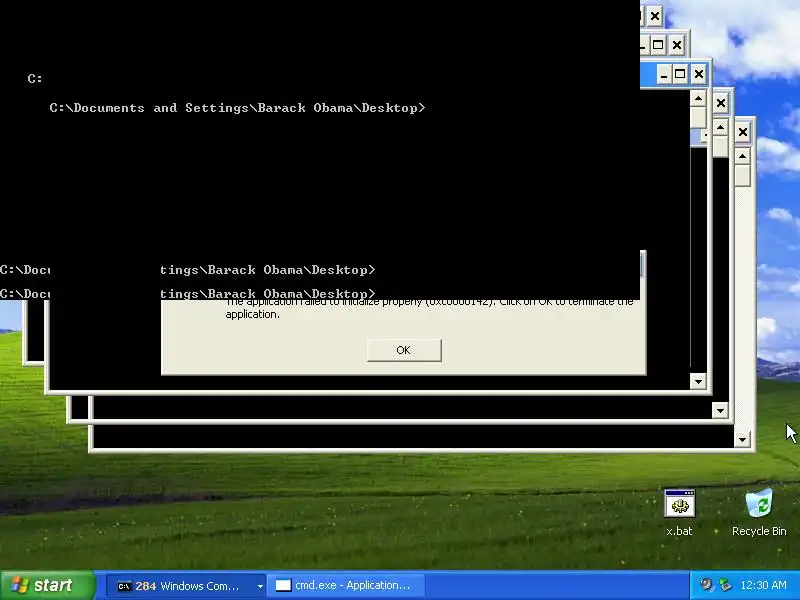800x600 pixels.
Task: Select the Recycle Bin desktop icon
Action: 759,513
